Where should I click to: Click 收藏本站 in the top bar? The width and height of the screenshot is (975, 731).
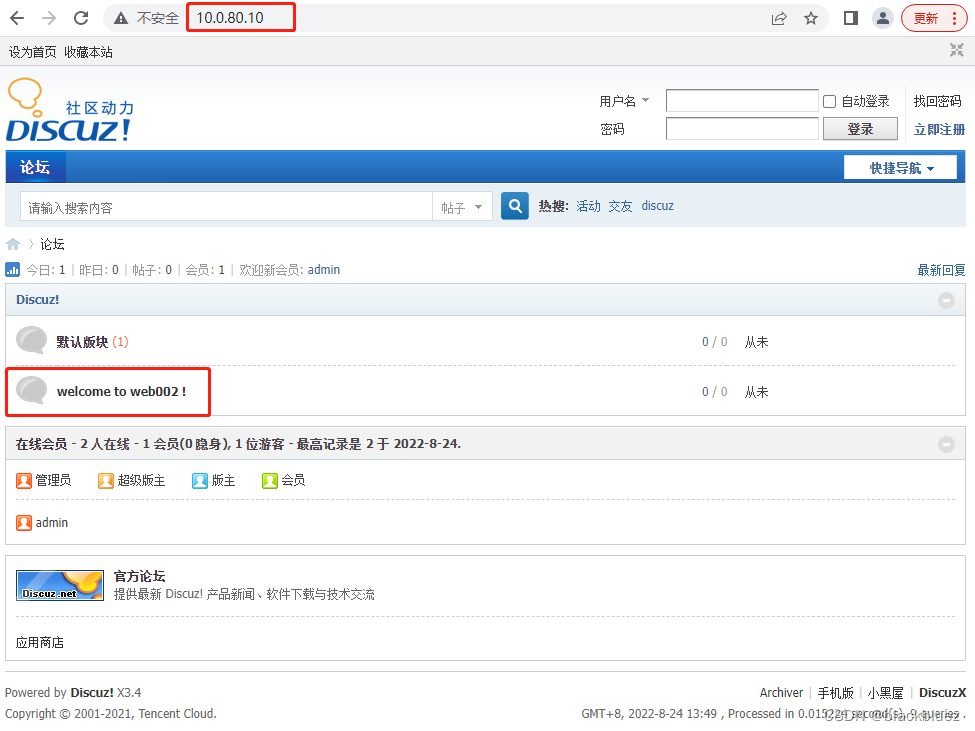coord(88,52)
